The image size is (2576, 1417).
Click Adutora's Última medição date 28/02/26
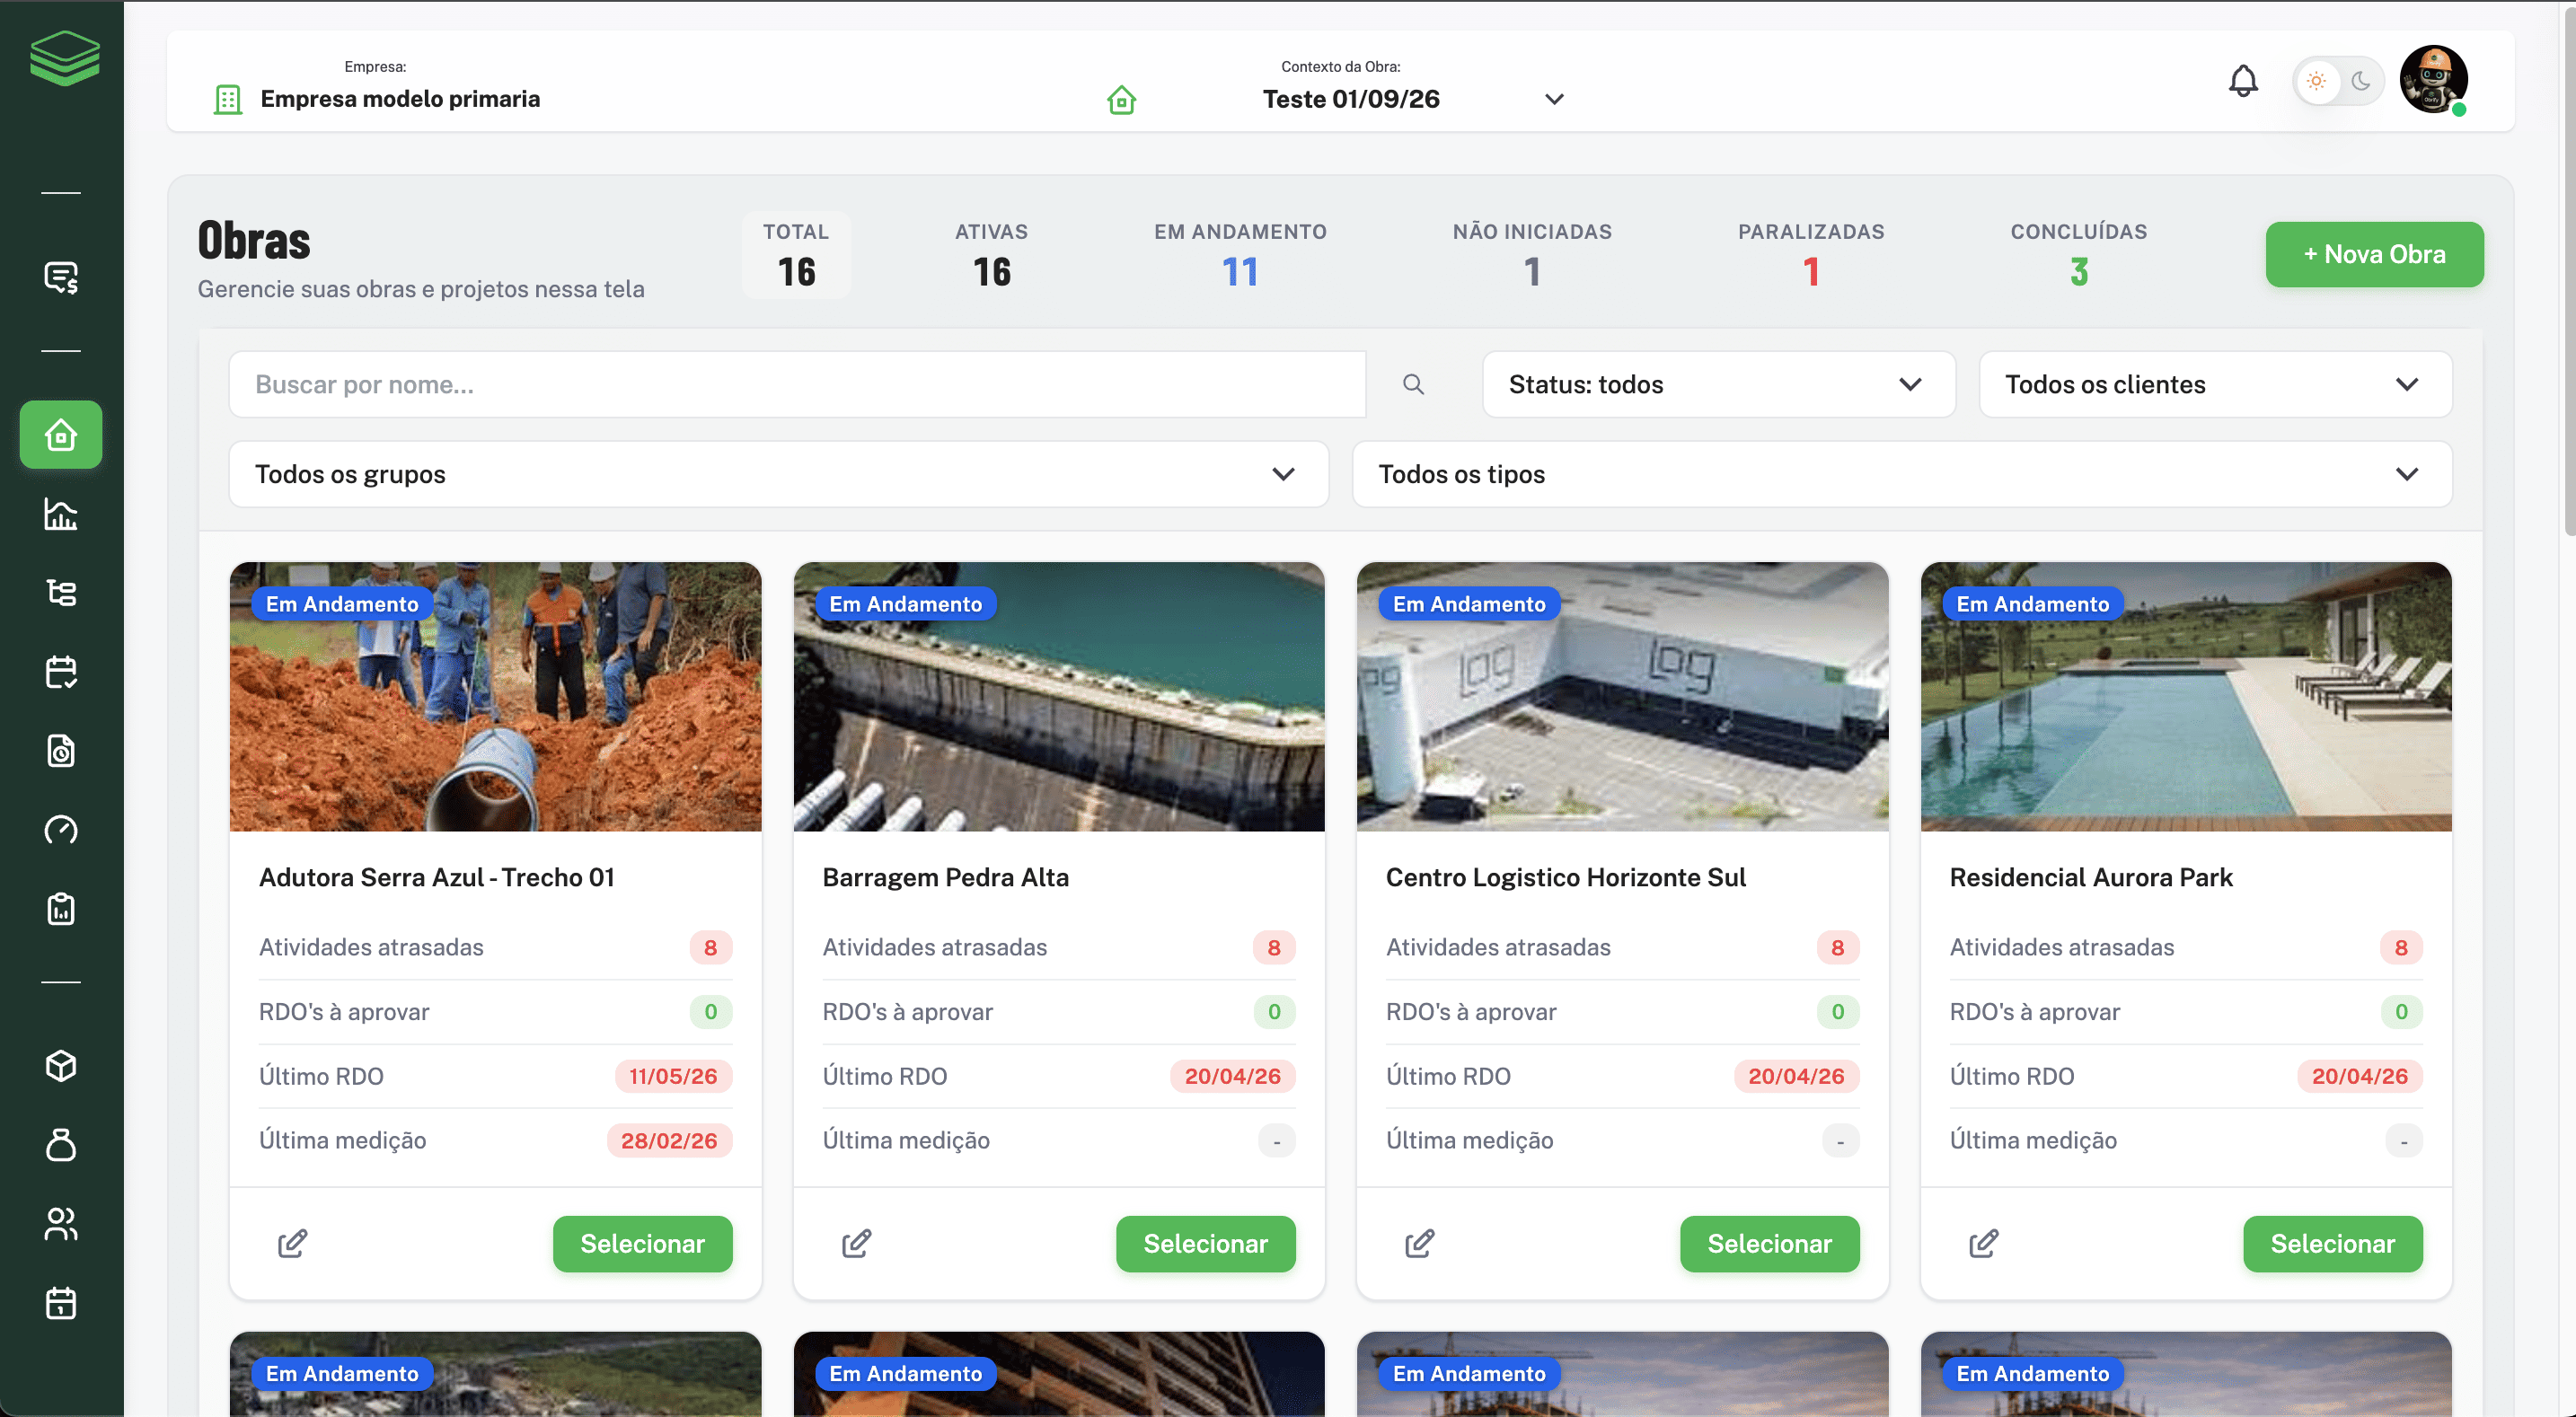coord(669,1141)
